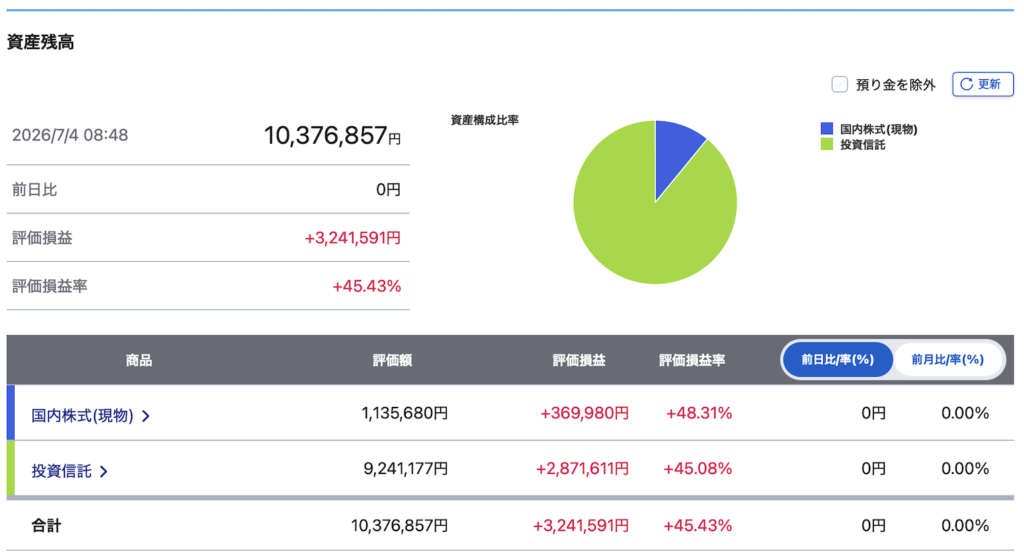This screenshot has width=1024, height=556.
Task: Click the summary 評価損益 value +3,241,591円
Action: pyautogui.click(x=353, y=238)
